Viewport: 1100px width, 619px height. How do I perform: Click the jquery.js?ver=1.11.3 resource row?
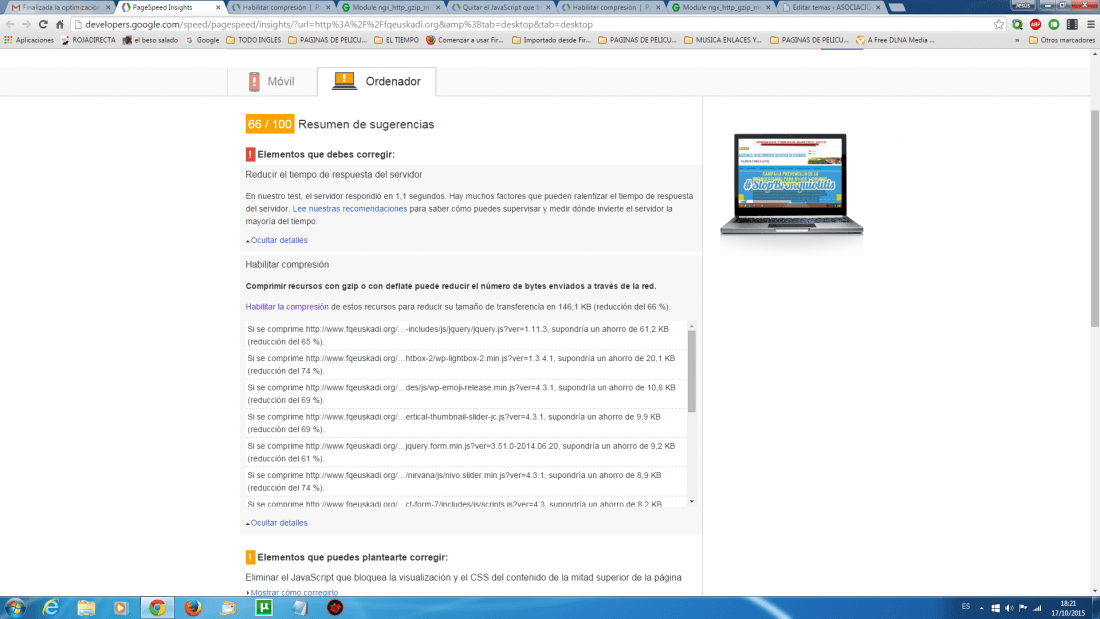pos(466,335)
